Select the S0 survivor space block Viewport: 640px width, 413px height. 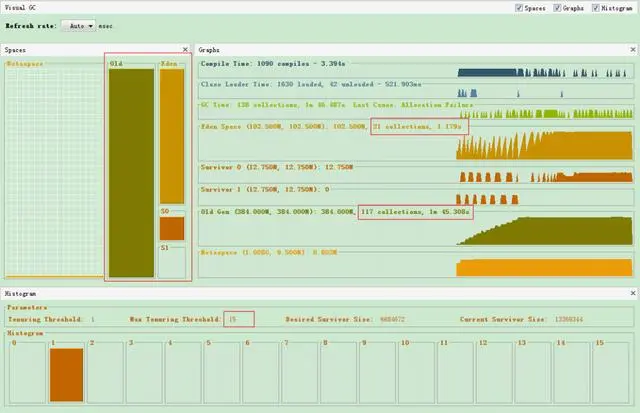click(x=172, y=229)
